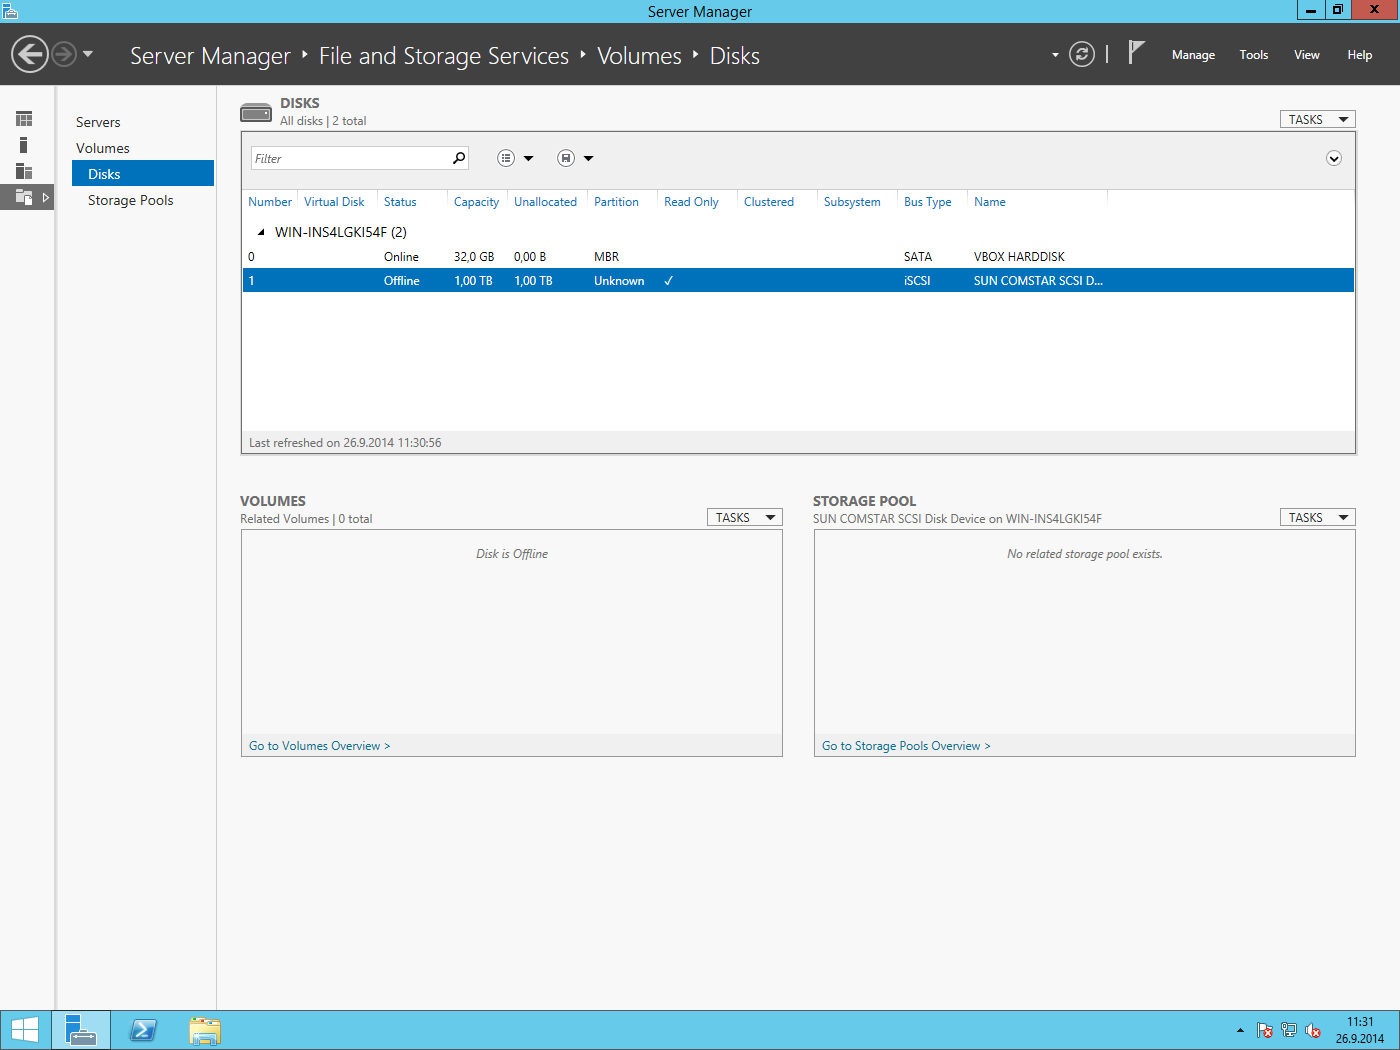Click the Action Center flag tray icon
Image resolution: width=1400 pixels, height=1050 pixels.
click(1265, 1030)
